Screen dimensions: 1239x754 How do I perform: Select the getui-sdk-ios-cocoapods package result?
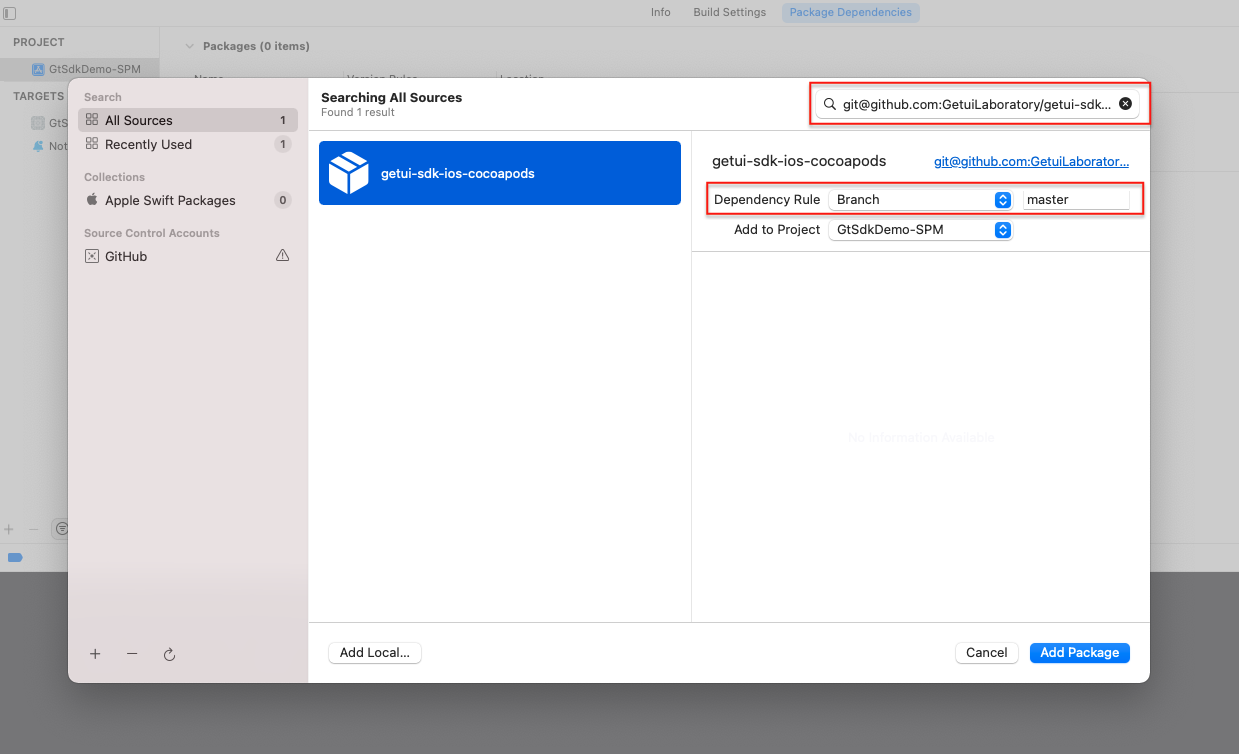500,173
